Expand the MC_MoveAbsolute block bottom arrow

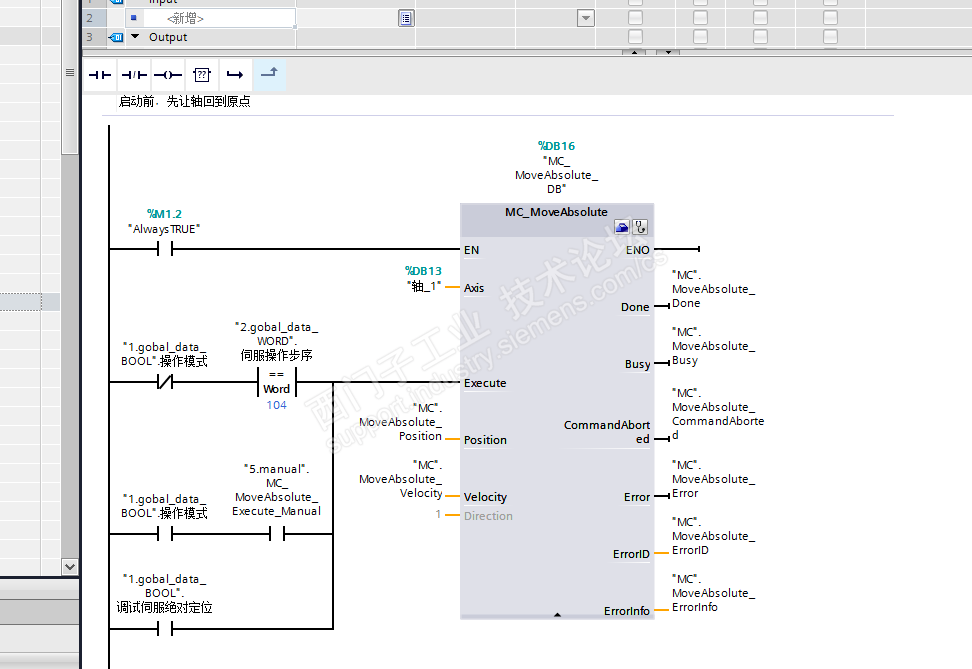[x=557, y=614]
